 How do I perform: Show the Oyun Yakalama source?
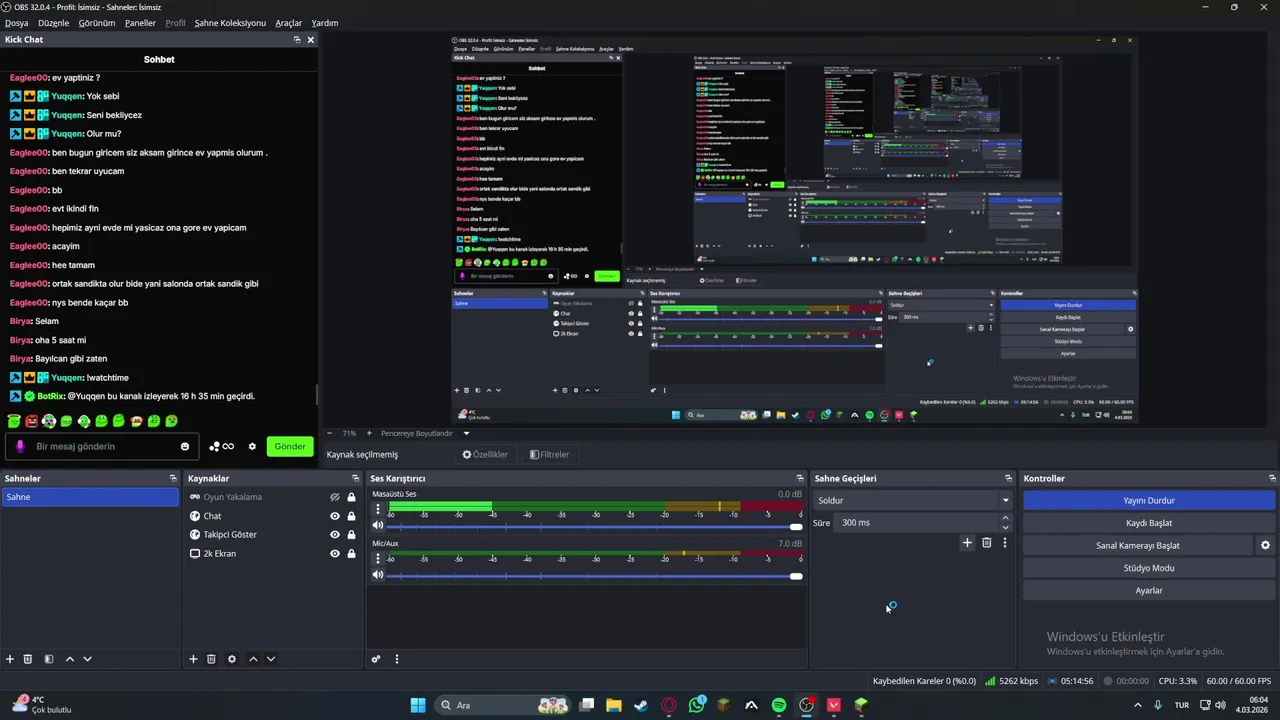coord(335,497)
